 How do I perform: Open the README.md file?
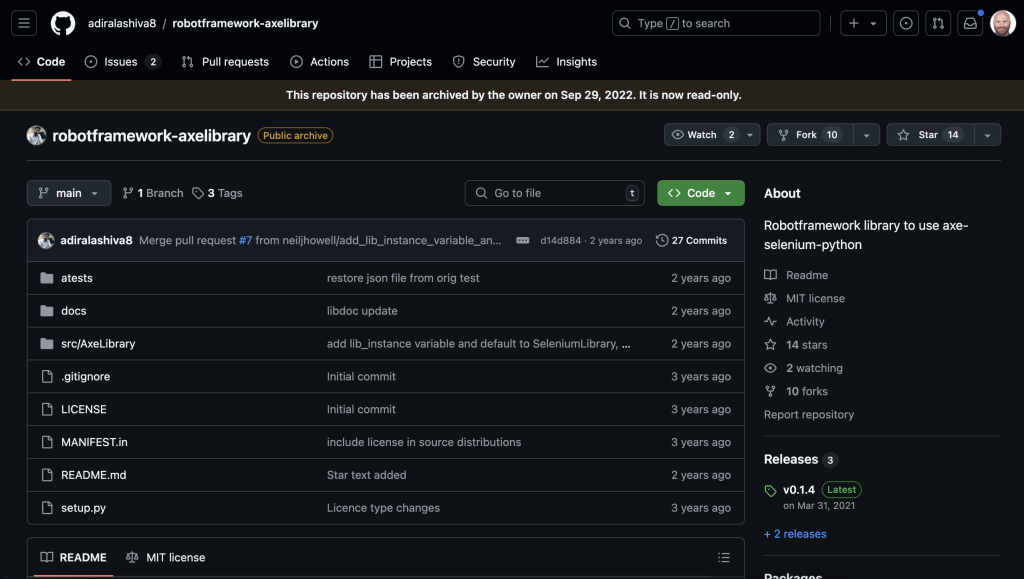[93, 475]
